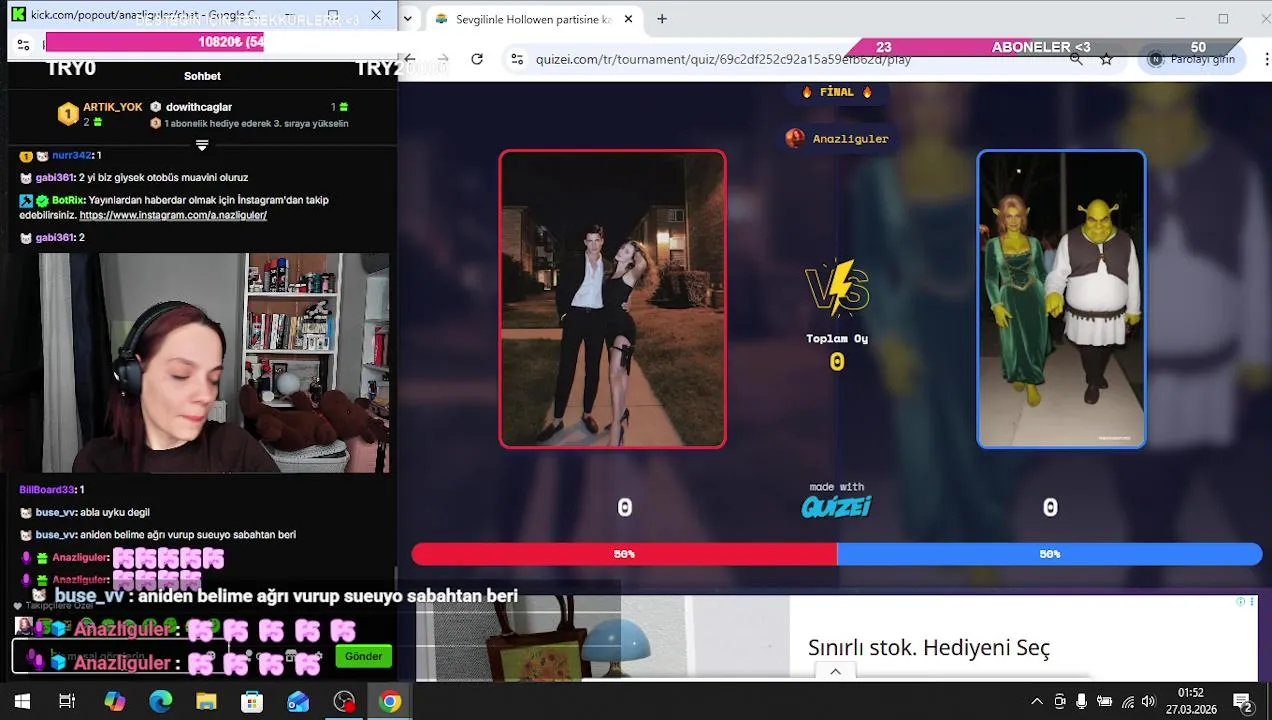Click the FİNAL round label

click(837, 92)
